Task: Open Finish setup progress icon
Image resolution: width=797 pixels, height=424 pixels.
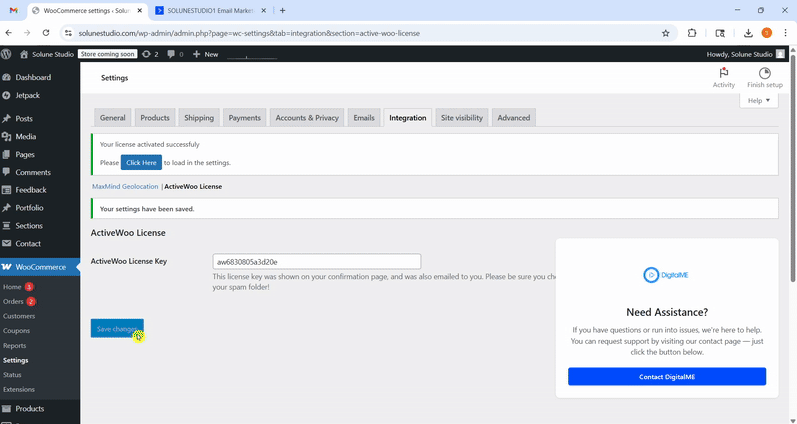Action: pos(764,78)
